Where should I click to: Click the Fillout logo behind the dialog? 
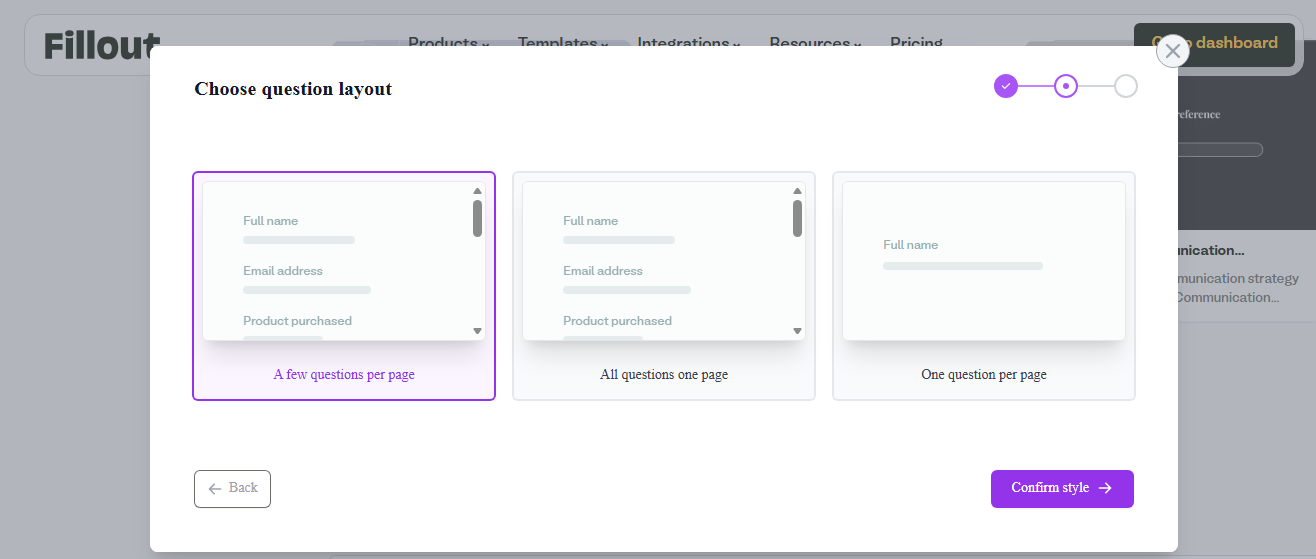[x=102, y=45]
